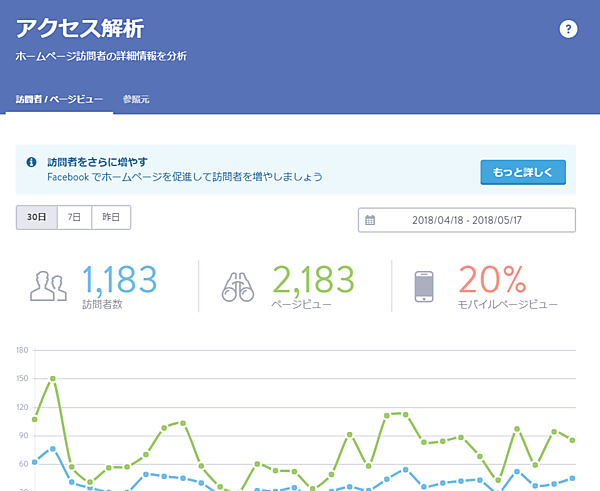This screenshot has height=491, width=600.
Task: Click the info icon in the banner
Action: [32, 160]
